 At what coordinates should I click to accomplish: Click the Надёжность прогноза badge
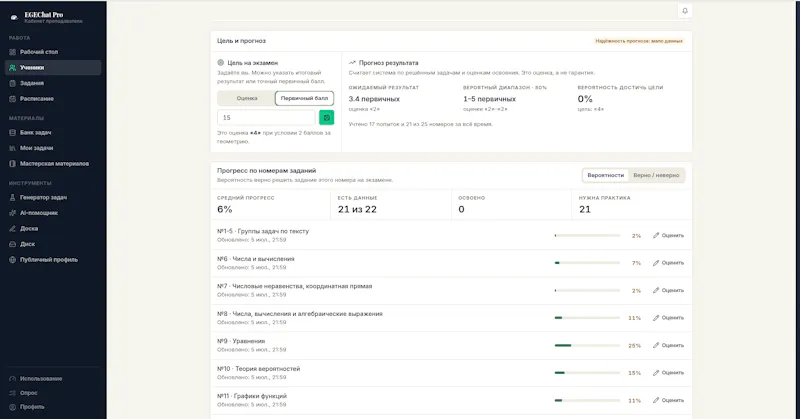coord(639,41)
